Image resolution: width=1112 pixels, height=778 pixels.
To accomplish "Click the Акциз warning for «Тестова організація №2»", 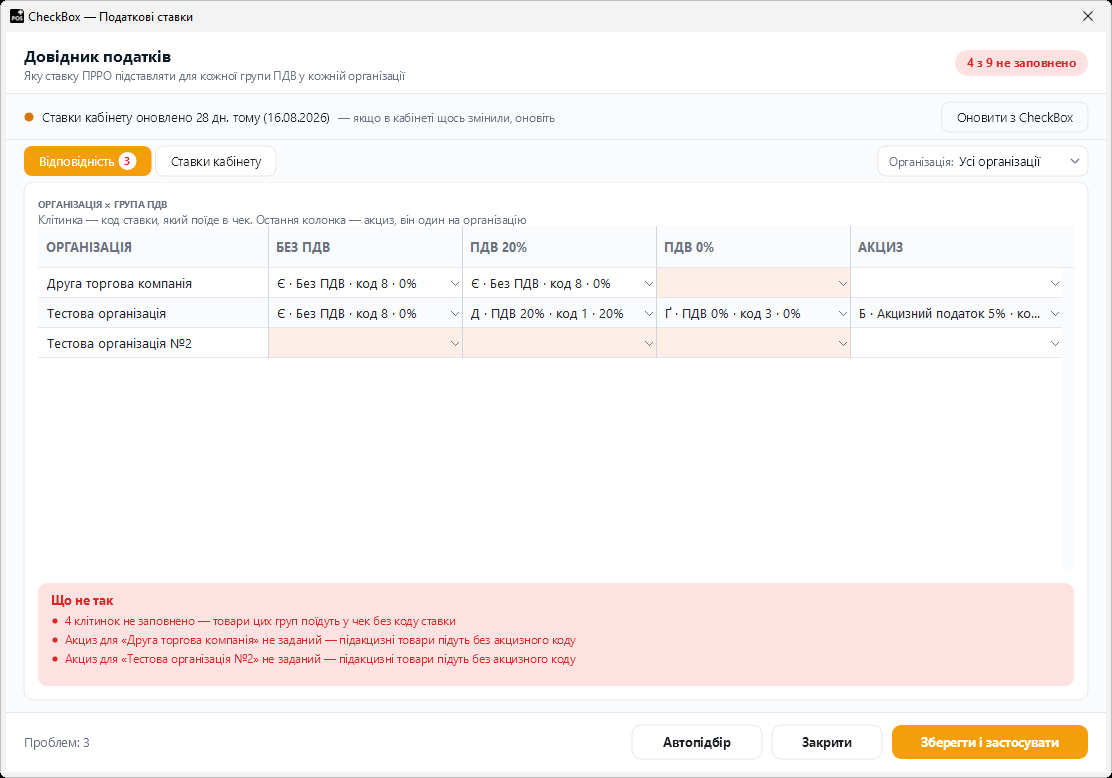I will point(320,660).
